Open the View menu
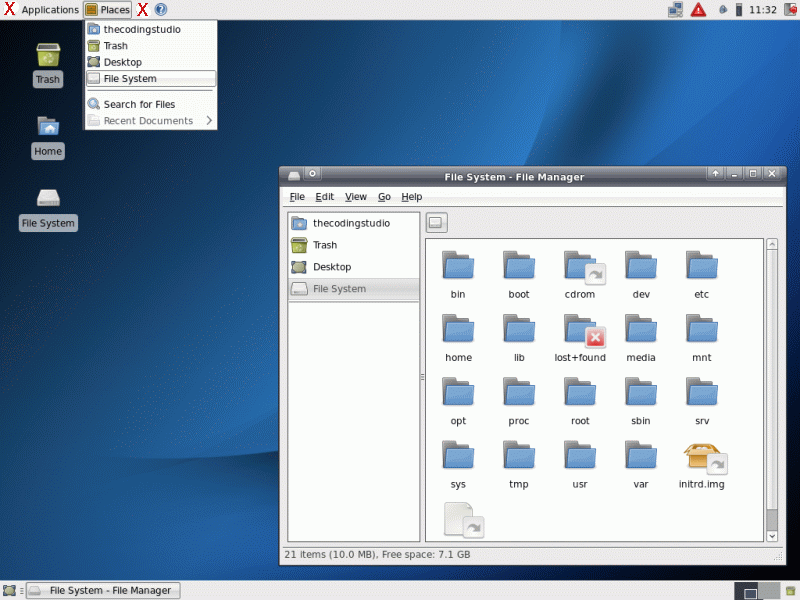Screen dimensions: 800x600 pos(356,197)
